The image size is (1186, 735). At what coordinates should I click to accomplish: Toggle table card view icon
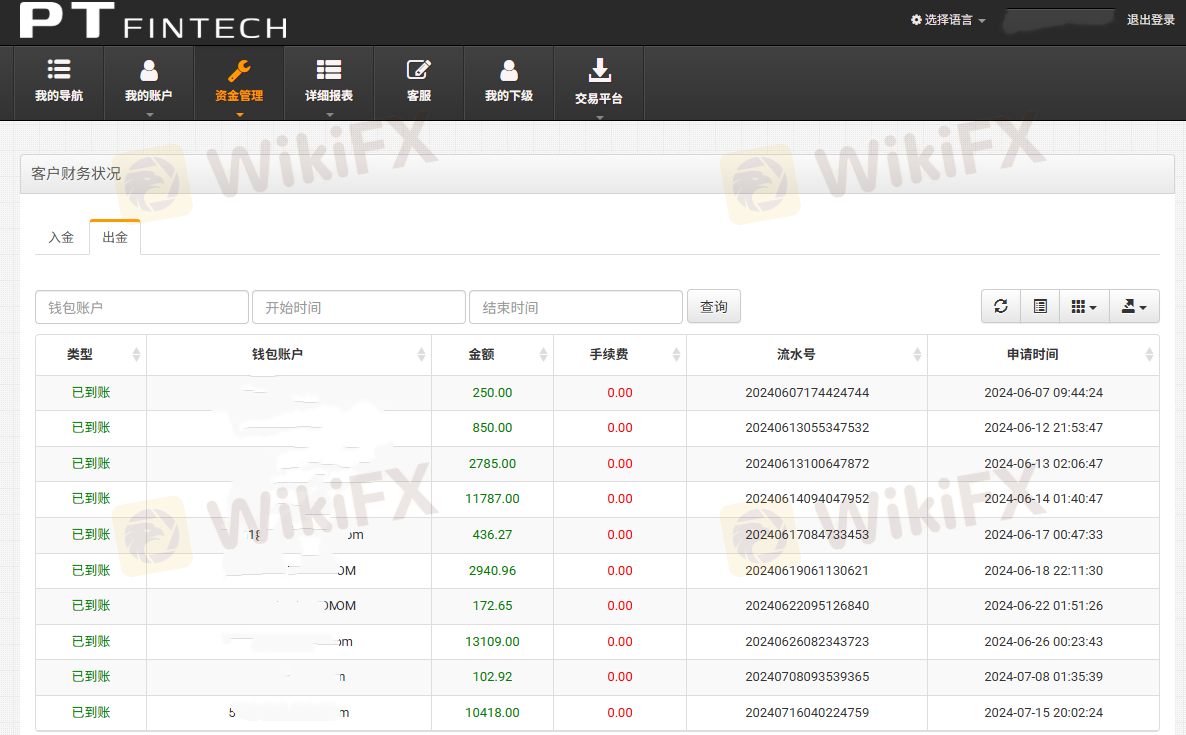[x=1040, y=307]
